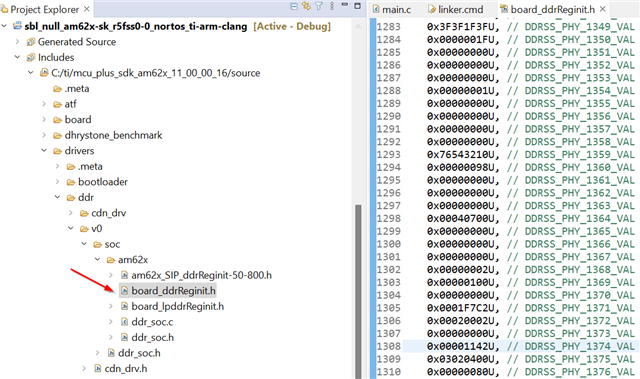Click the am62x folder icon

coord(111,259)
